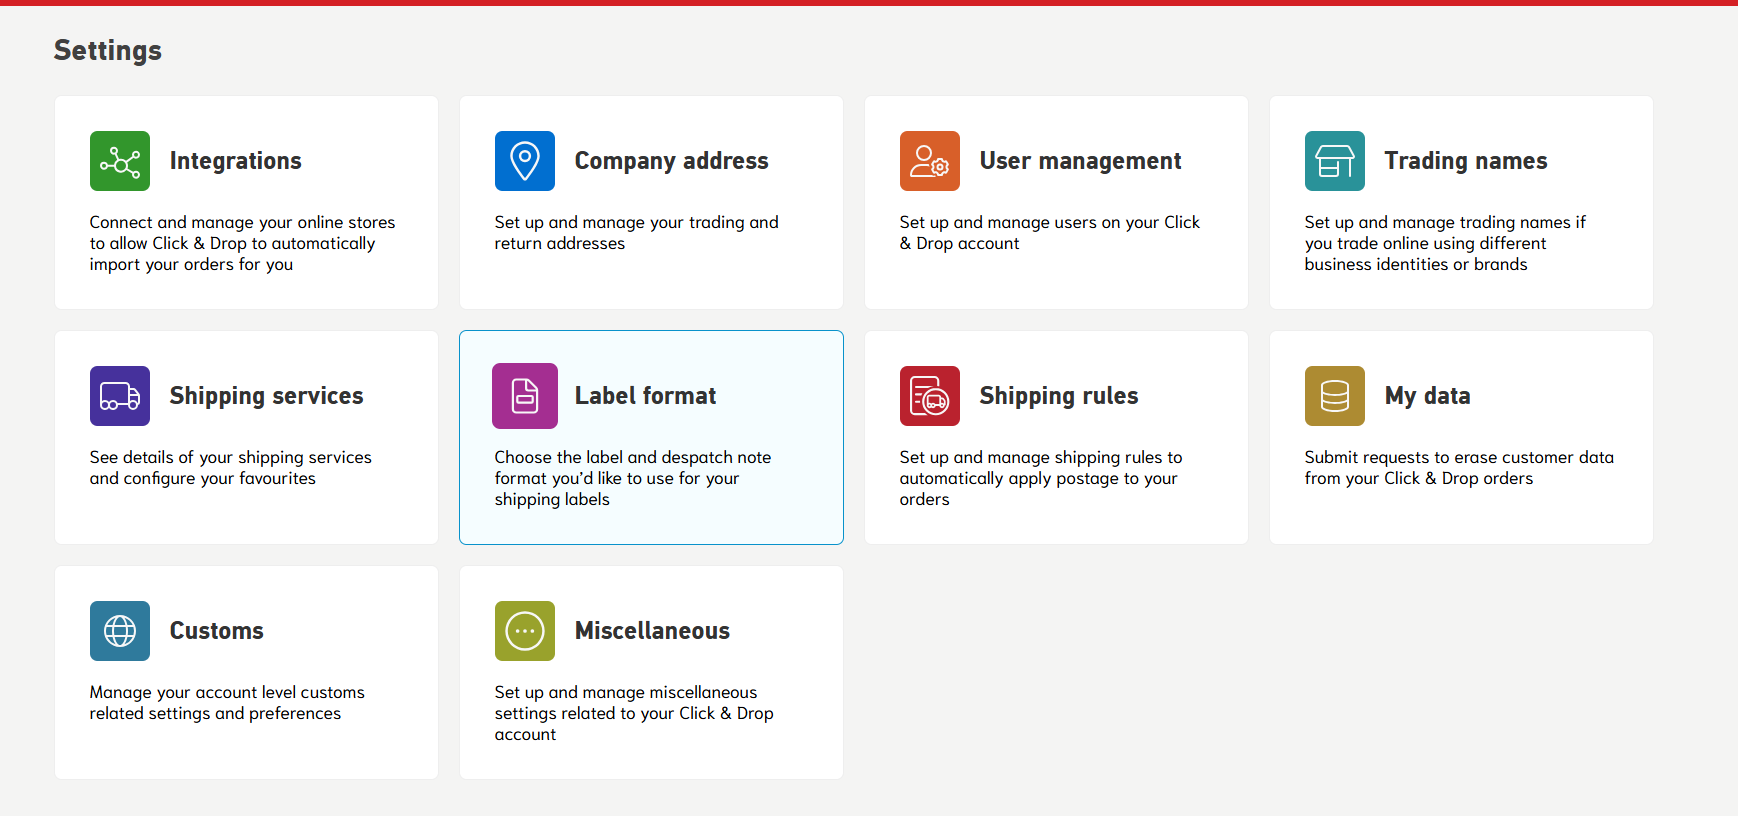Click the teal Trading names storefront icon
1738x816 pixels.
[1335, 161]
